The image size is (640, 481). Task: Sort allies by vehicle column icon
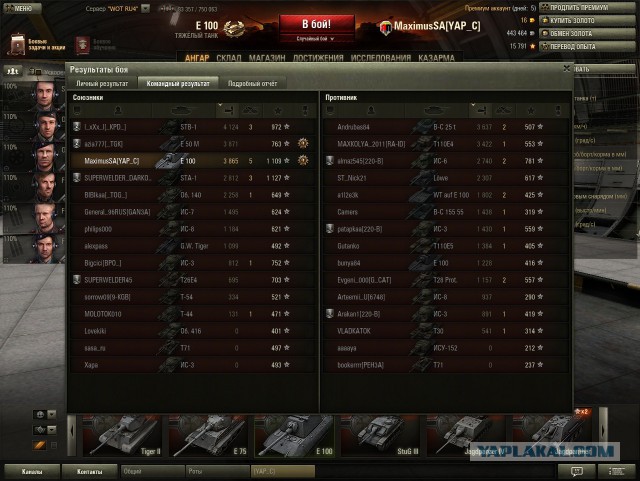pos(183,110)
